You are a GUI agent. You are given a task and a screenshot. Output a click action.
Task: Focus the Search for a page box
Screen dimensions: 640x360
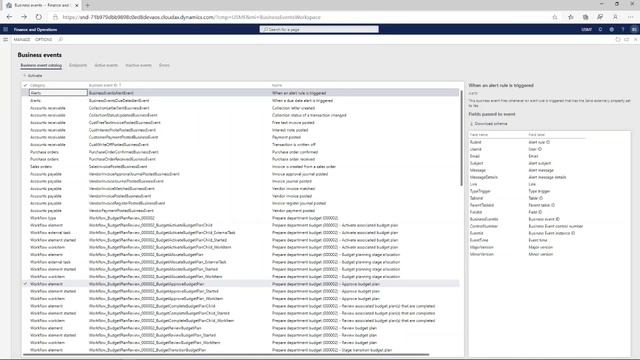319,29
